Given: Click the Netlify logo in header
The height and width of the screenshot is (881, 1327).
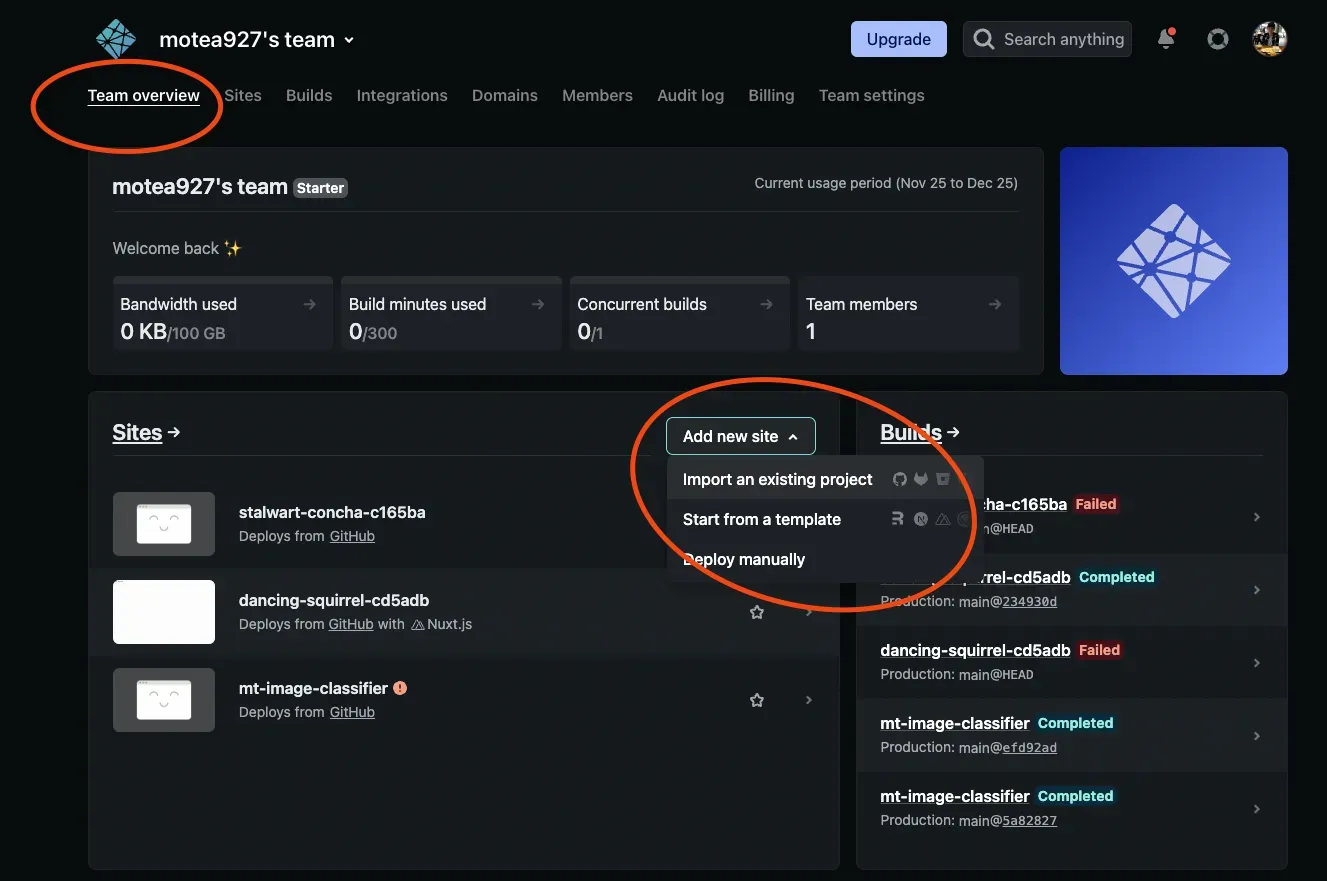Looking at the screenshot, I should 116,40.
